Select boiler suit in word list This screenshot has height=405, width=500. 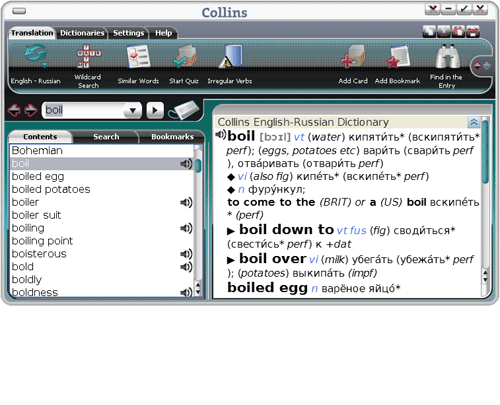click(x=102, y=215)
